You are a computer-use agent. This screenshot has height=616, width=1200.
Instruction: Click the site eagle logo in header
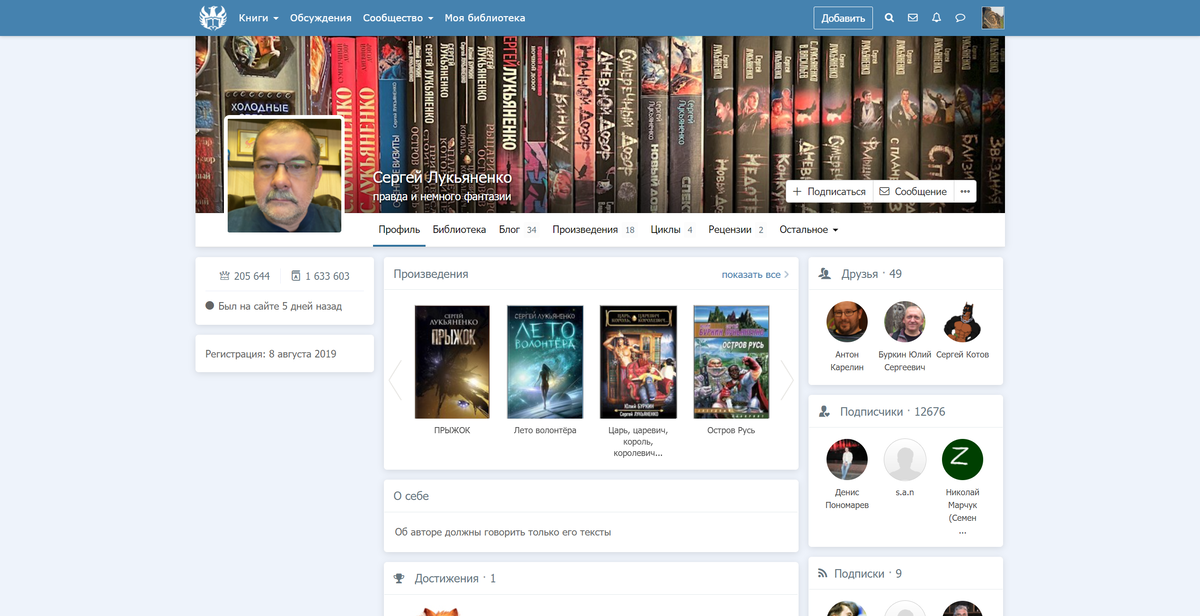[x=214, y=17]
